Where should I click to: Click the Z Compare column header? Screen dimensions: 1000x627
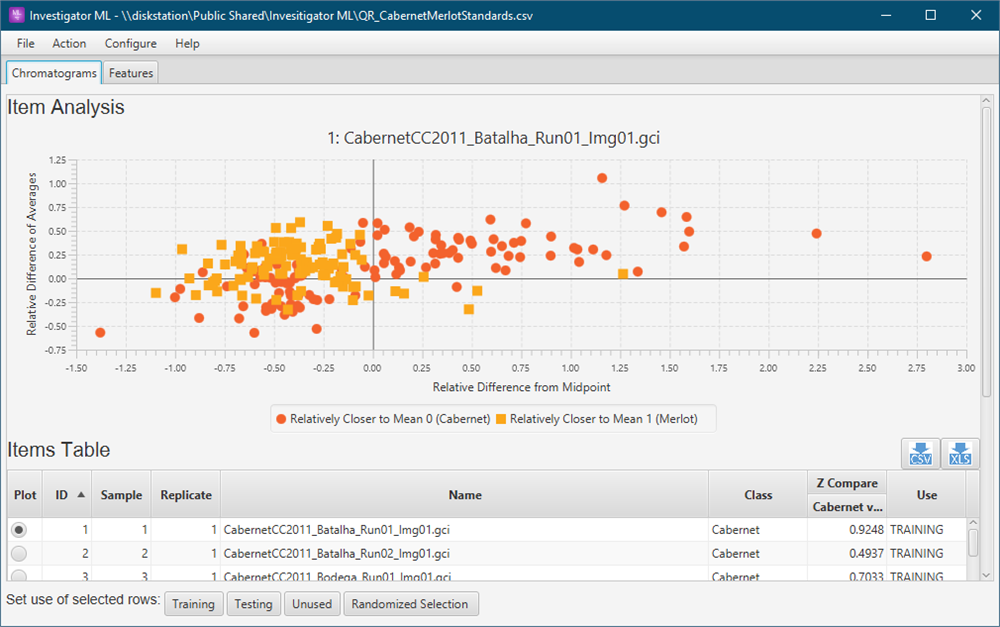845,483
